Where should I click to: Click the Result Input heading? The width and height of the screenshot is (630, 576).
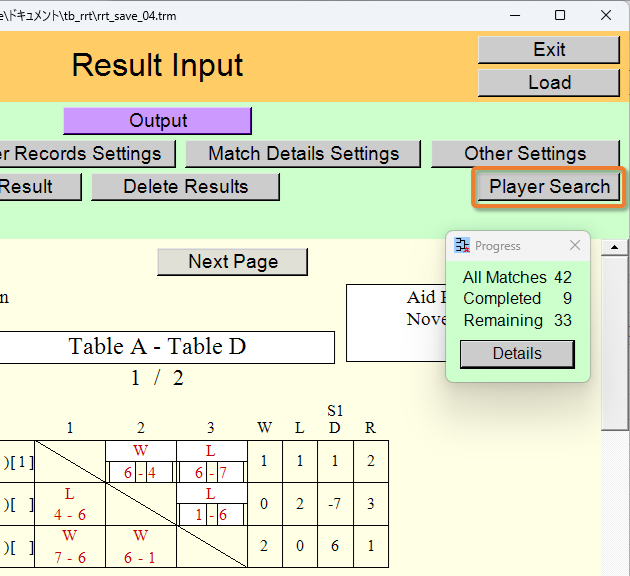point(158,65)
